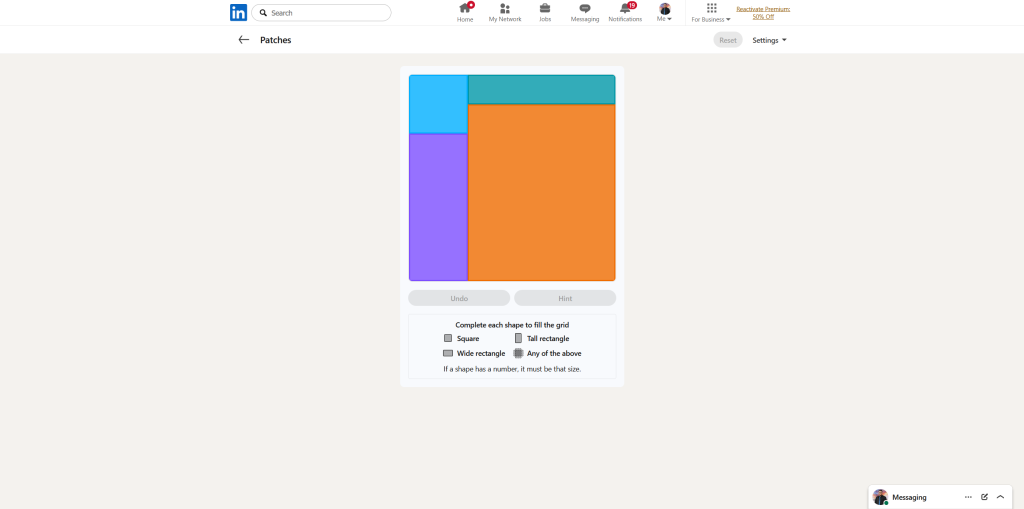Click the Square legend icon
Viewport: 1024px width, 509px height.
(448, 338)
